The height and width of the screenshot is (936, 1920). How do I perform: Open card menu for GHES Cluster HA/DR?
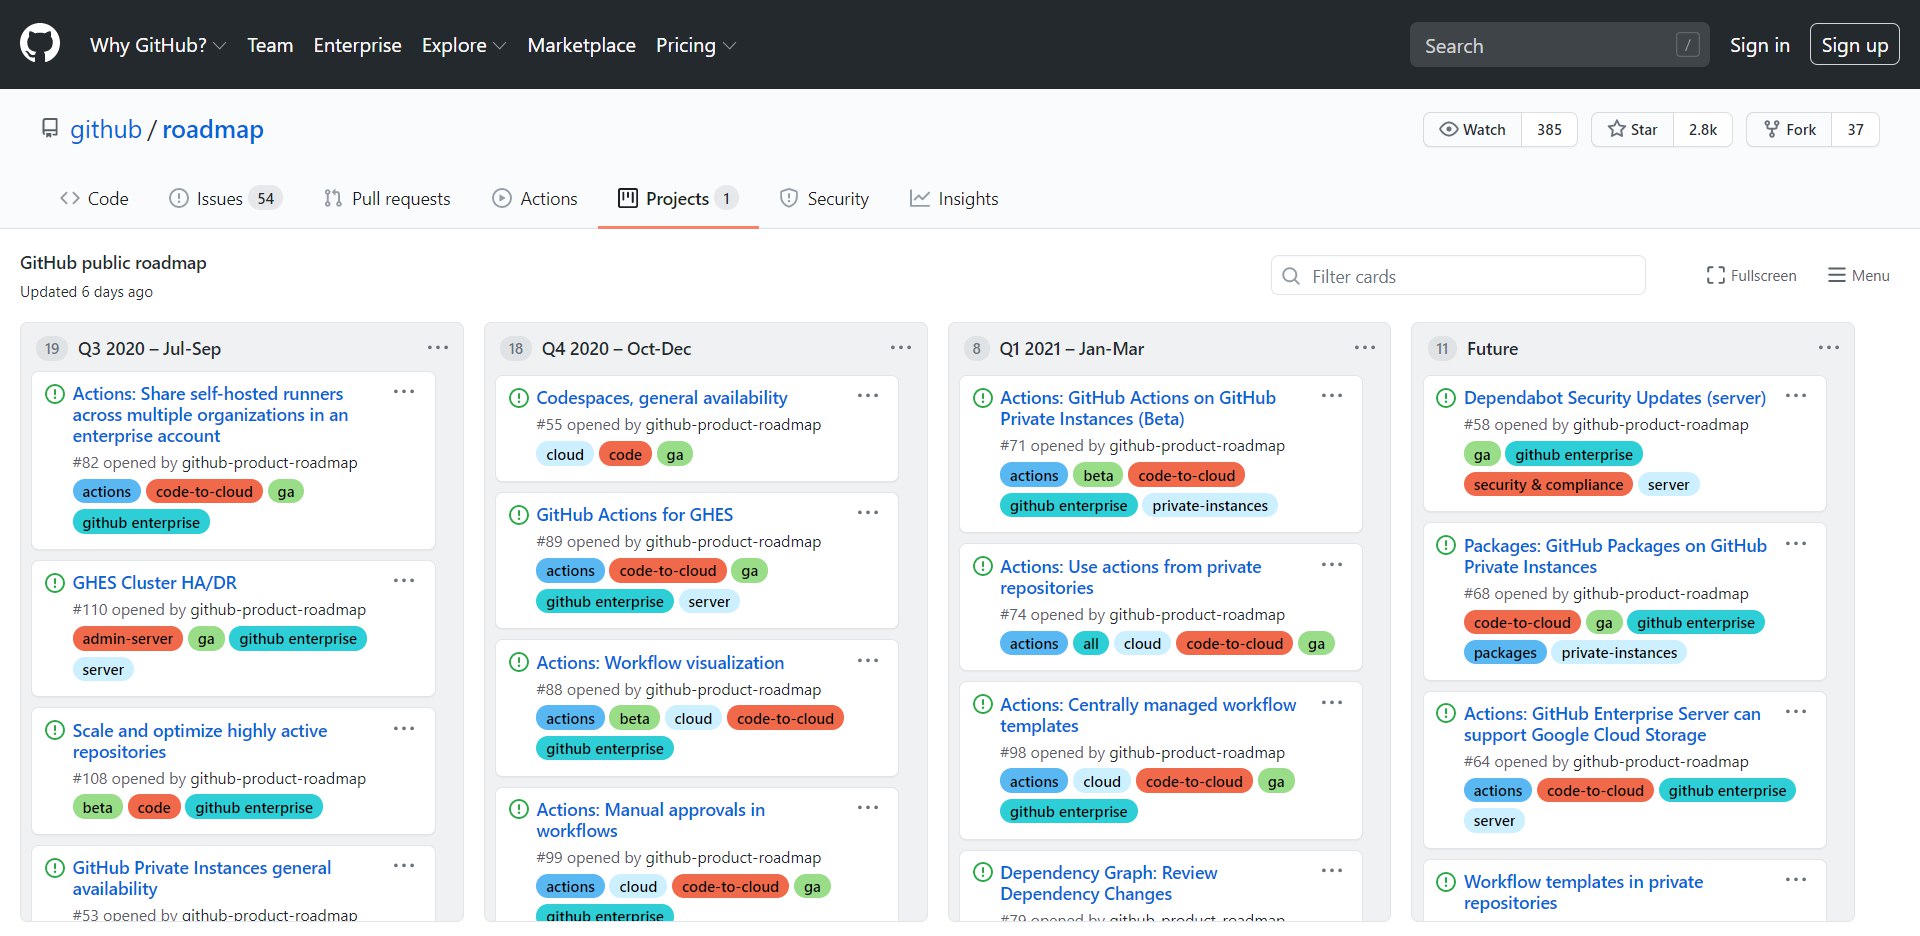tap(404, 580)
